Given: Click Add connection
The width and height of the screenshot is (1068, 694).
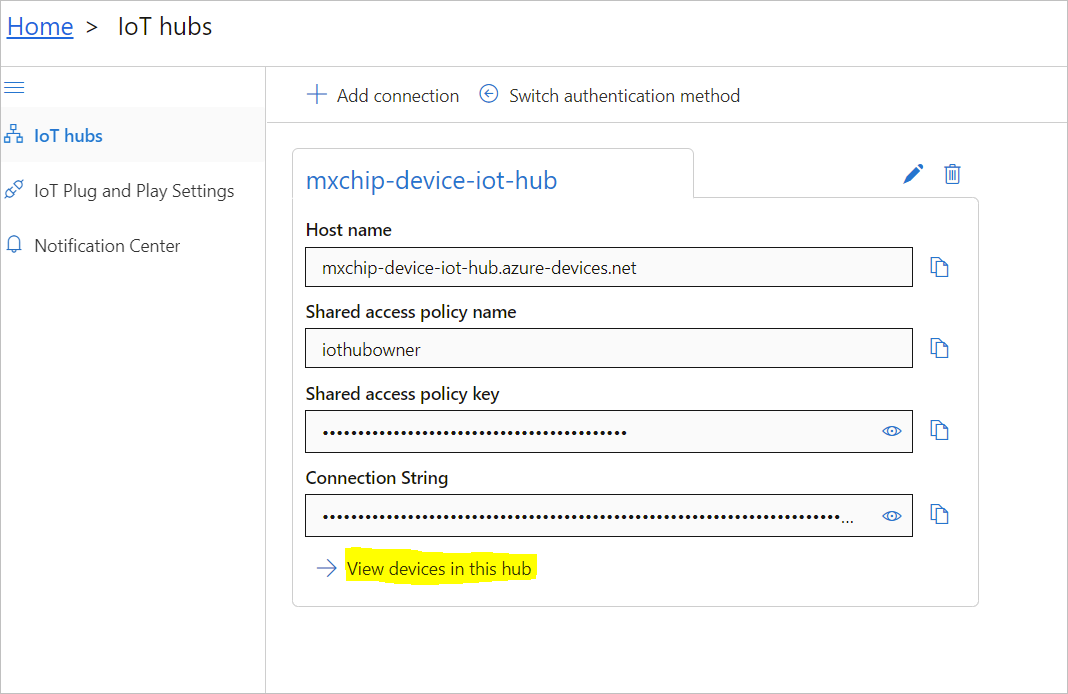Looking at the screenshot, I should (x=383, y=95).
